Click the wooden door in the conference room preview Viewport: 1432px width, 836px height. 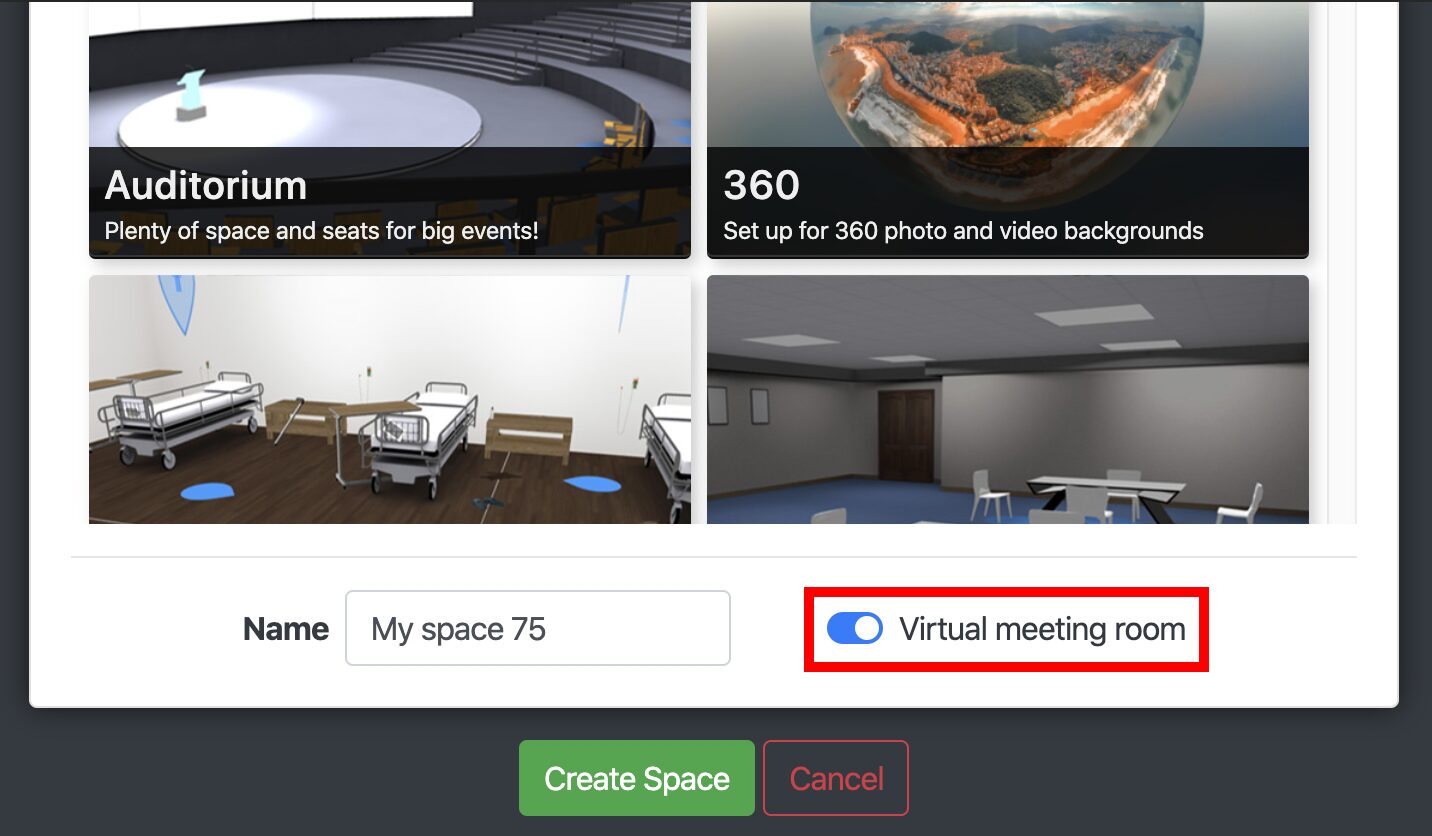point(906,436)
